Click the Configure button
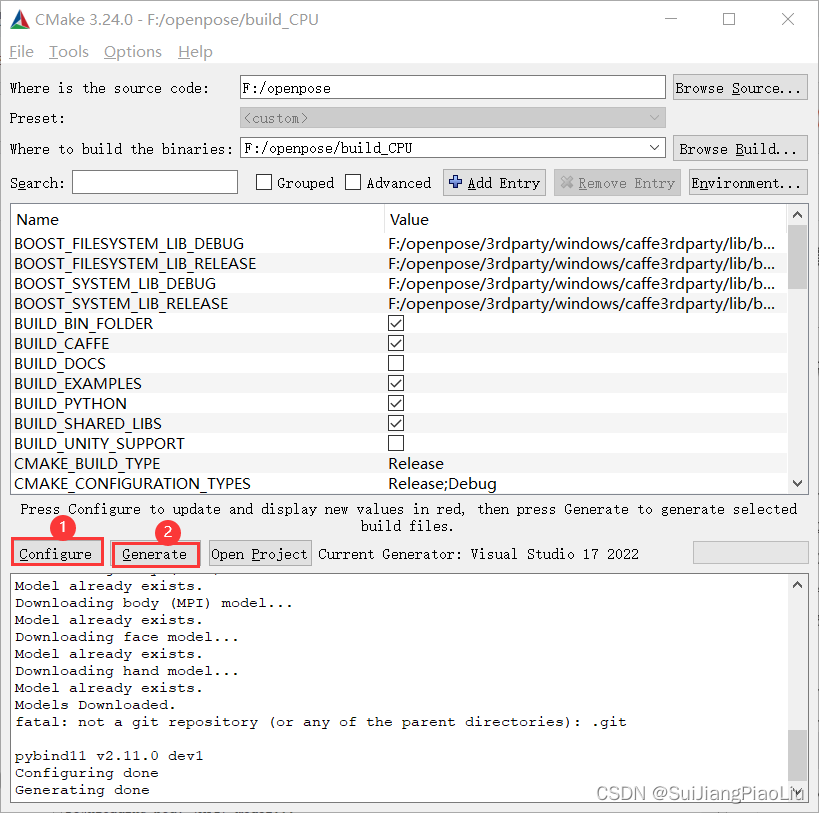The height and width of the screenshot is (813, 819). tap(56, 553)
